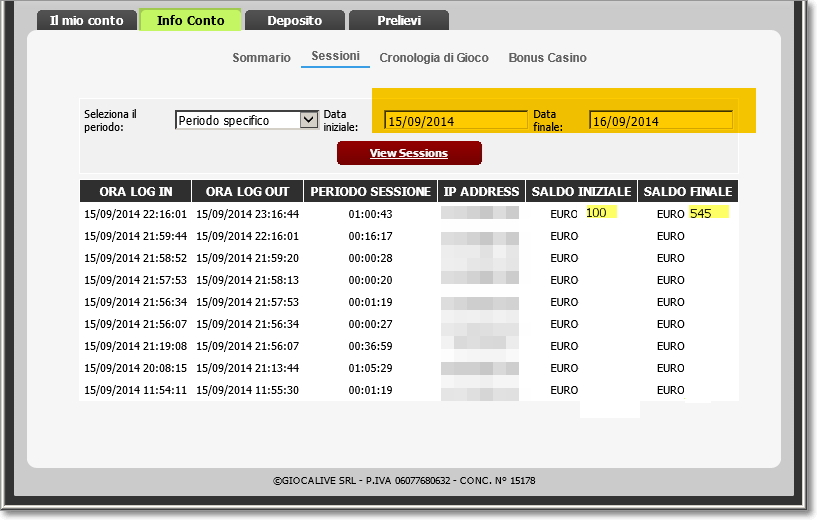Viewport: 817px width, 520px height.
Task: Go to the Sommario sub-tab
Action: [262, 57]
